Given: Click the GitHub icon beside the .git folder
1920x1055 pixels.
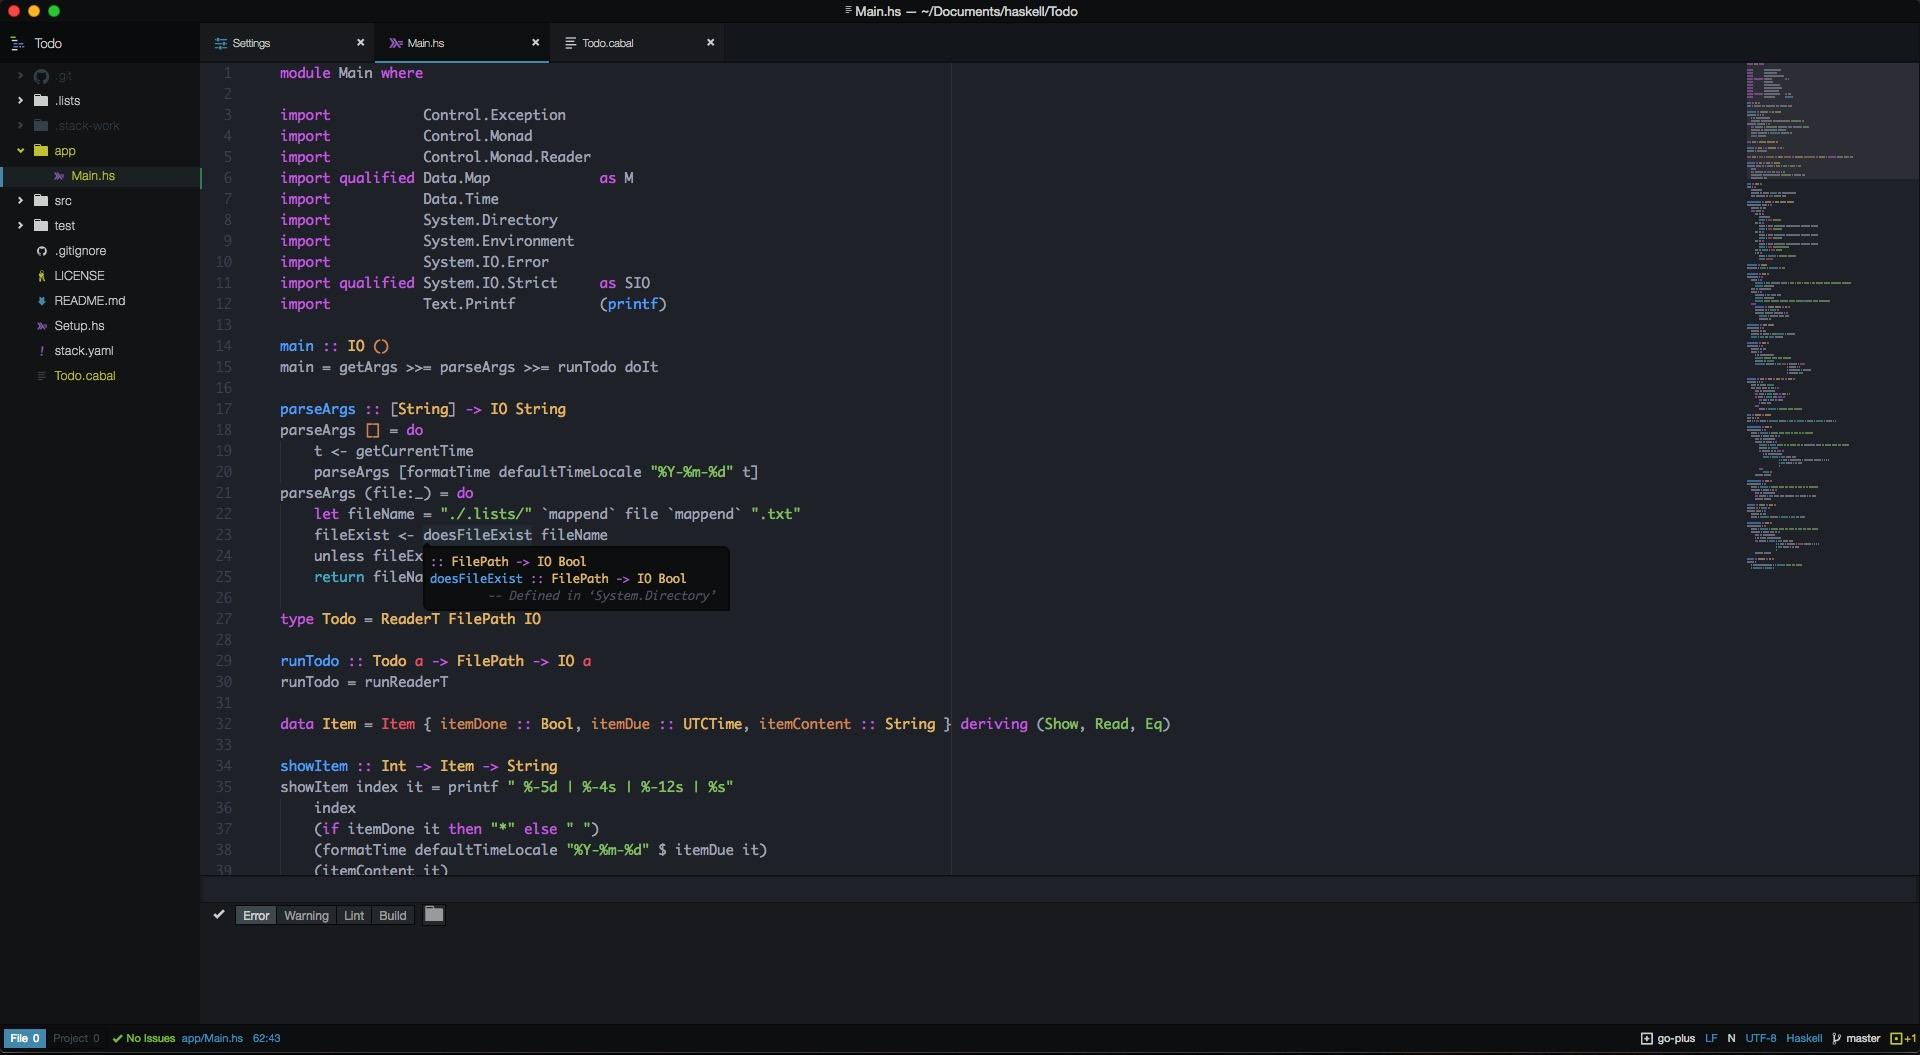Looking at the screenshot, I should (41, 75).
